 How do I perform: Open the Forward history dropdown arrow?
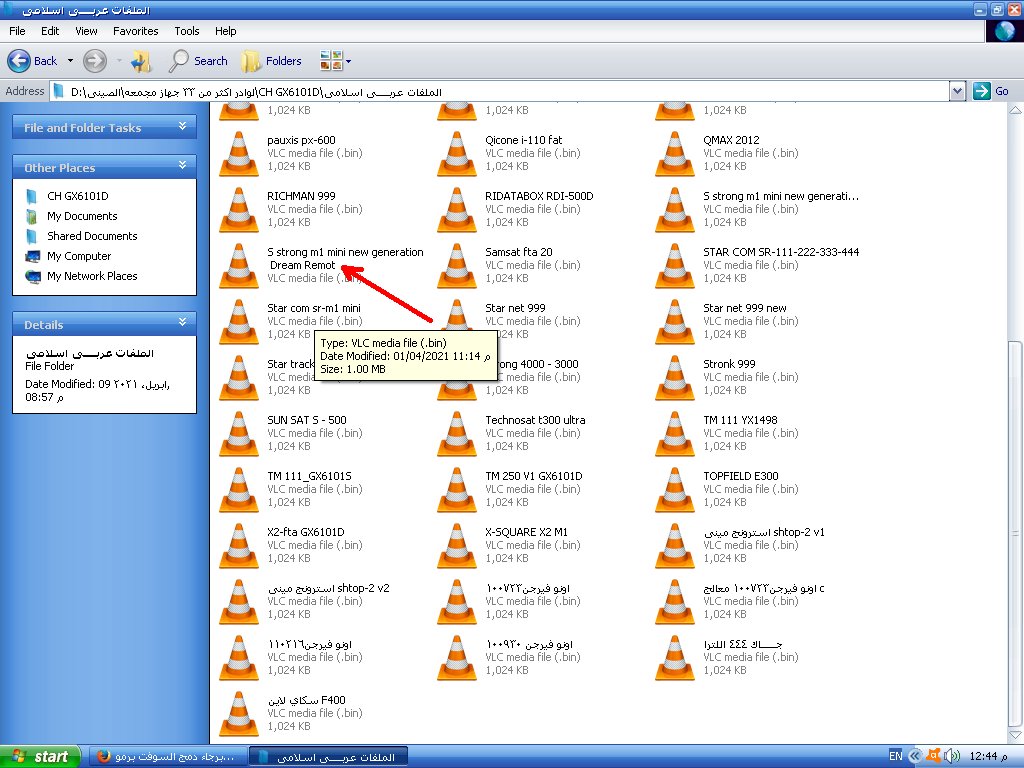(x=119, y=61)
